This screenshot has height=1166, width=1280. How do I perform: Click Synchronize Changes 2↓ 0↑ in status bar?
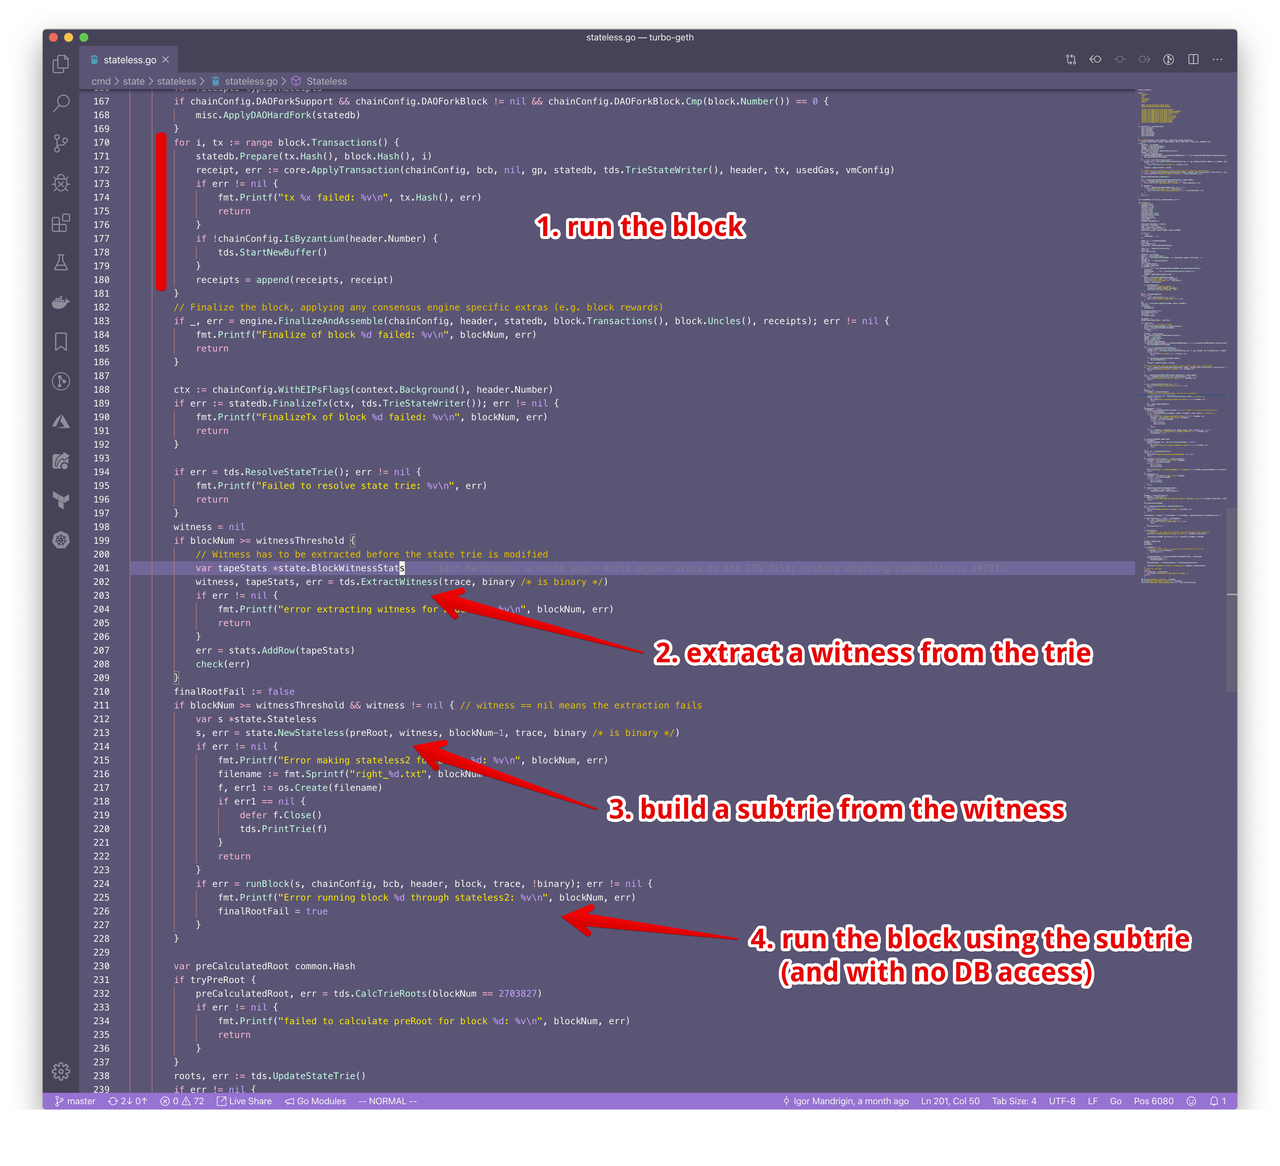pos(127,1101)
